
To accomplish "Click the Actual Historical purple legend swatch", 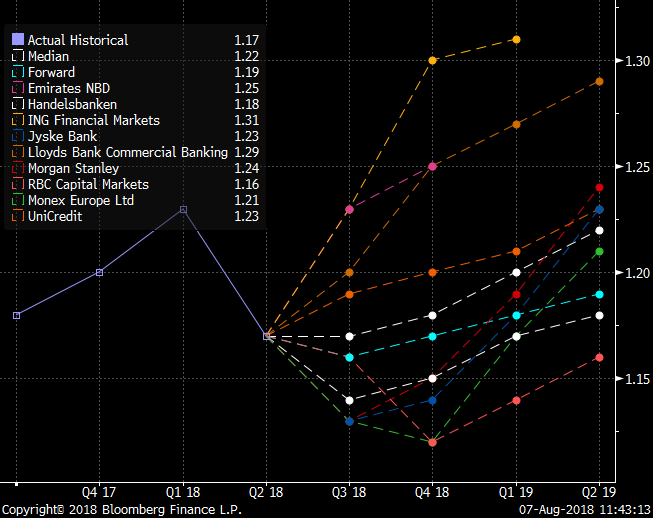I will tap(18, 39).
